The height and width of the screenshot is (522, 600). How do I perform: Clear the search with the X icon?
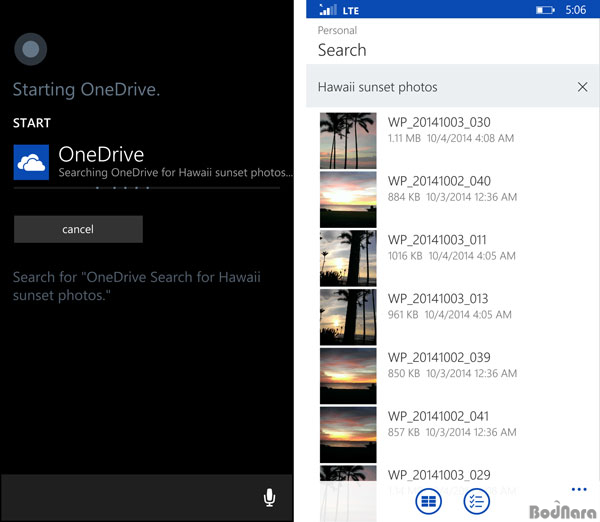[582, 87]
